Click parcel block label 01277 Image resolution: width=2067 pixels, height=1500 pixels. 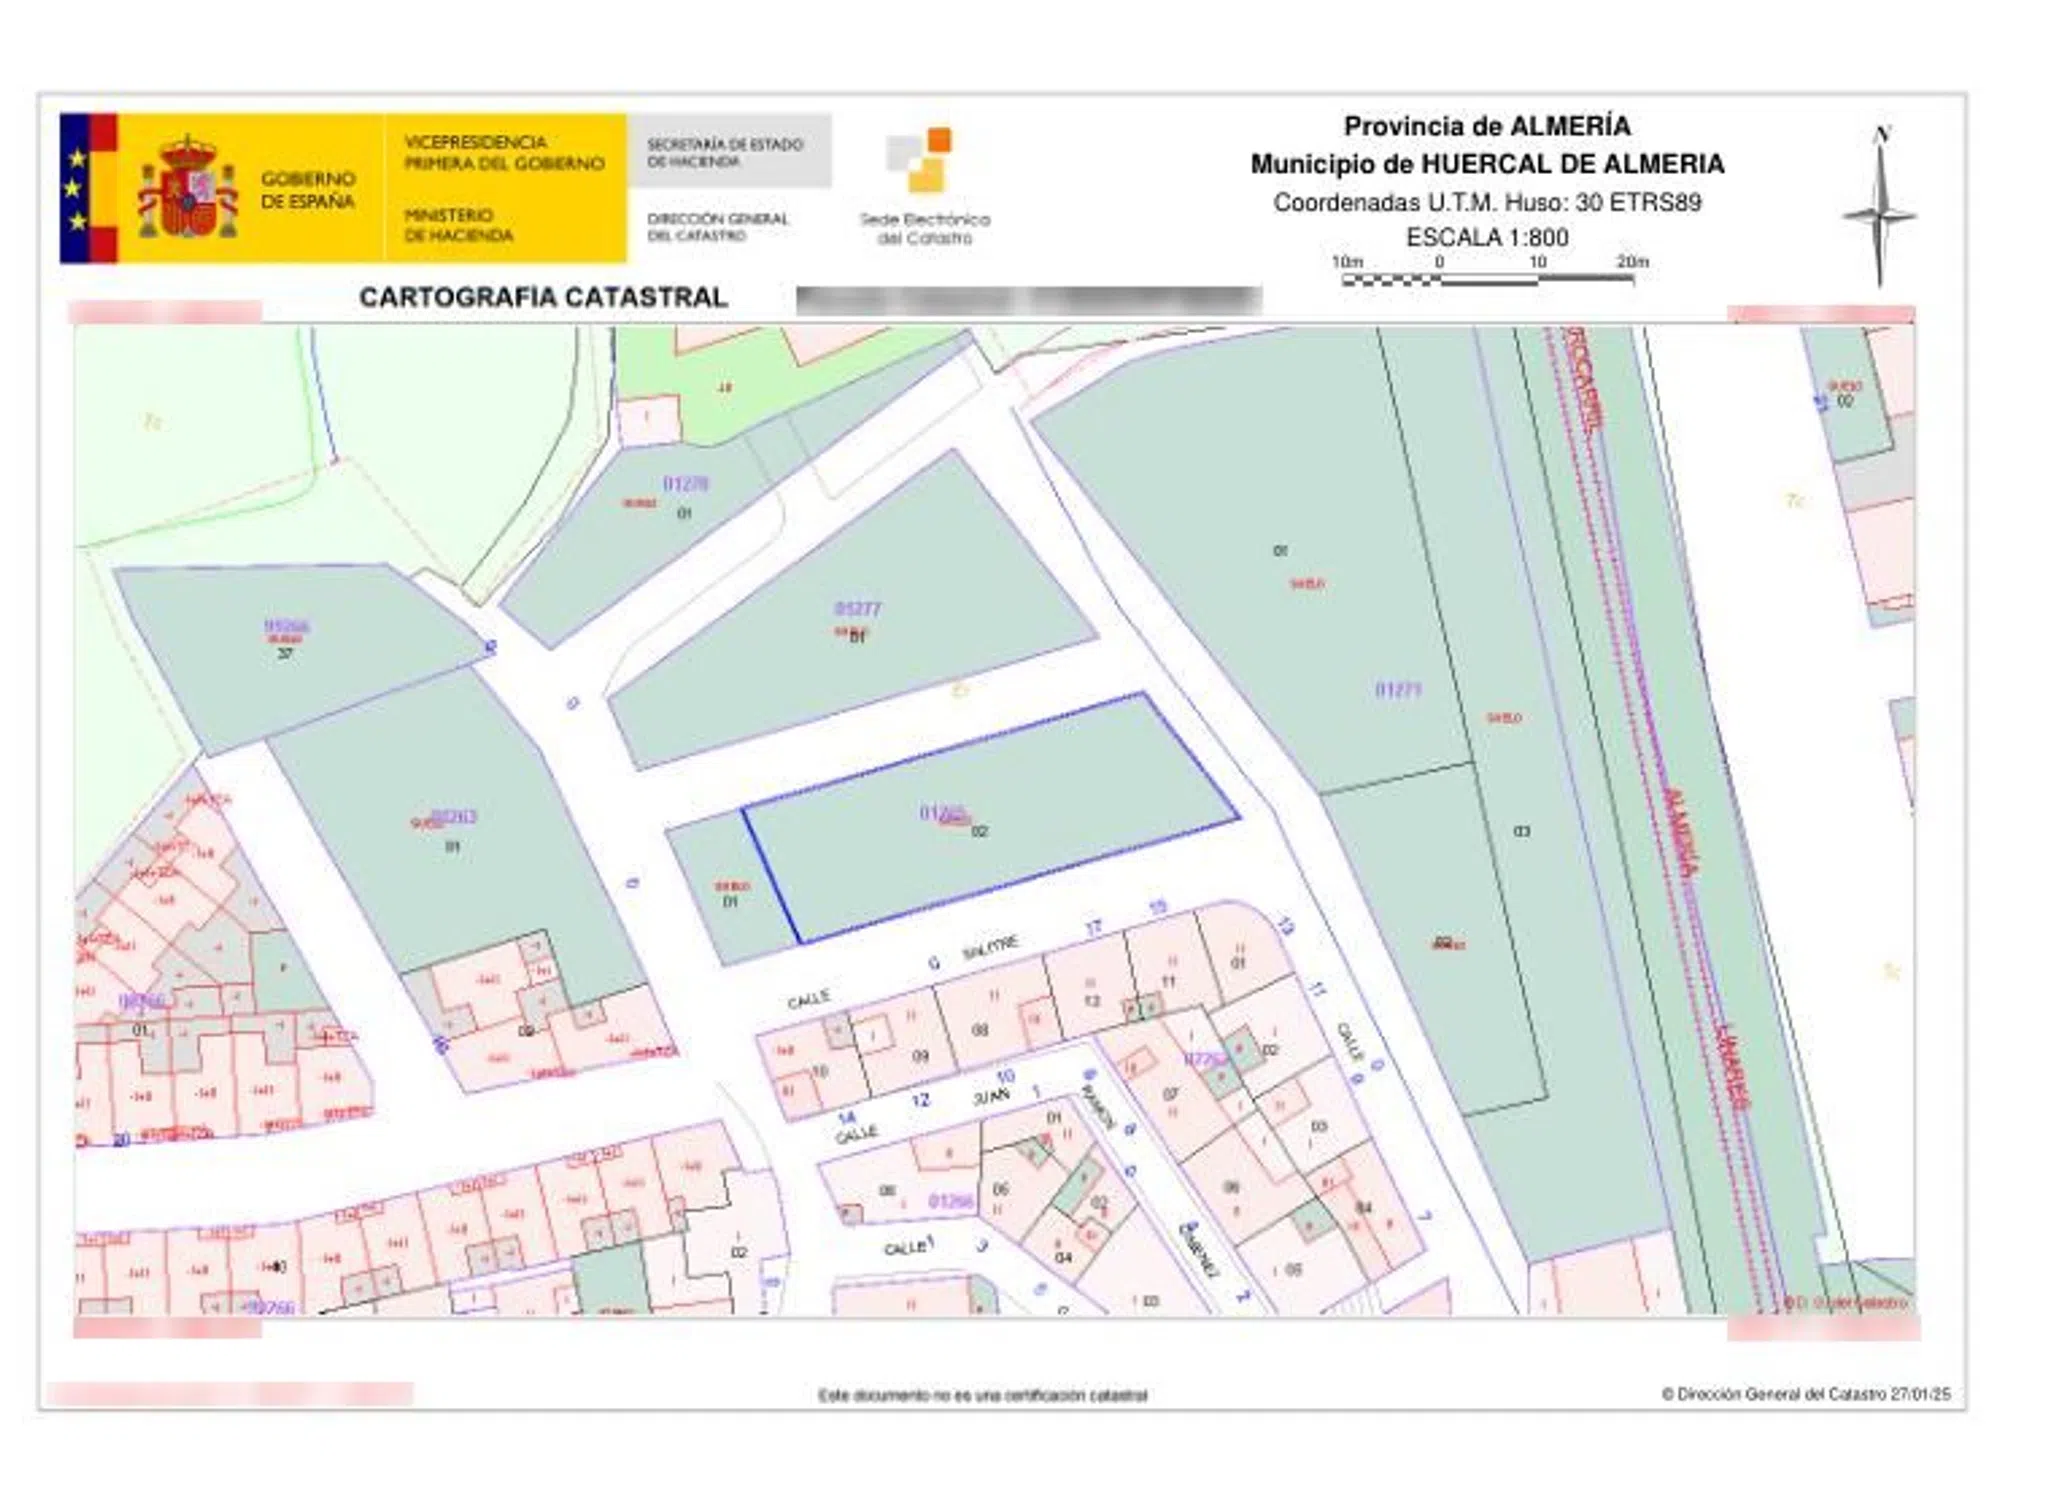[x=857, y=609]
